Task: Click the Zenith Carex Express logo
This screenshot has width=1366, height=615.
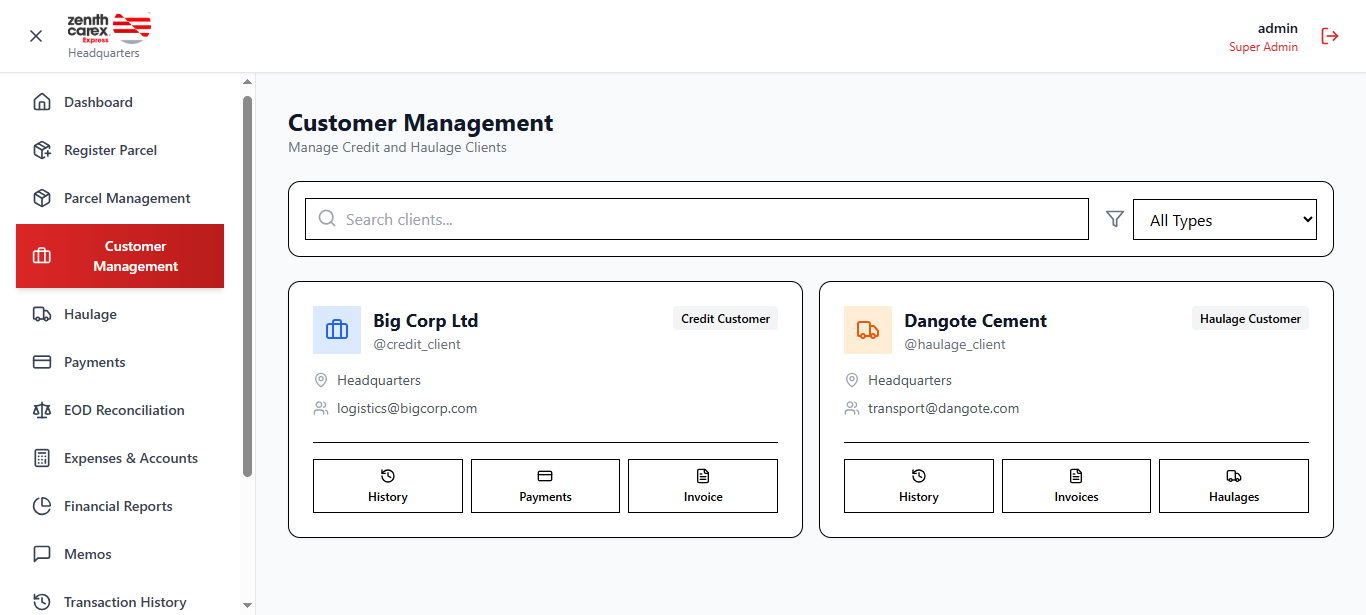Action: [109, 29]
